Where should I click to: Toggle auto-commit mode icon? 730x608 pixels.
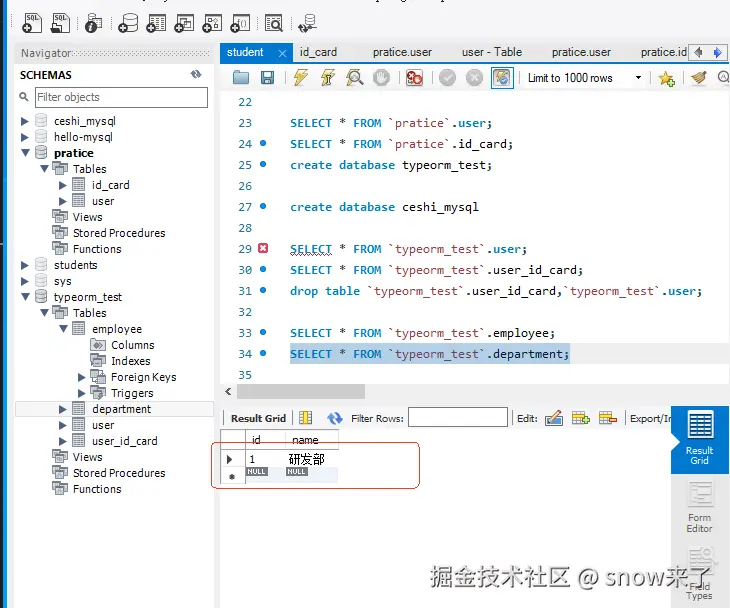(502, 78)
